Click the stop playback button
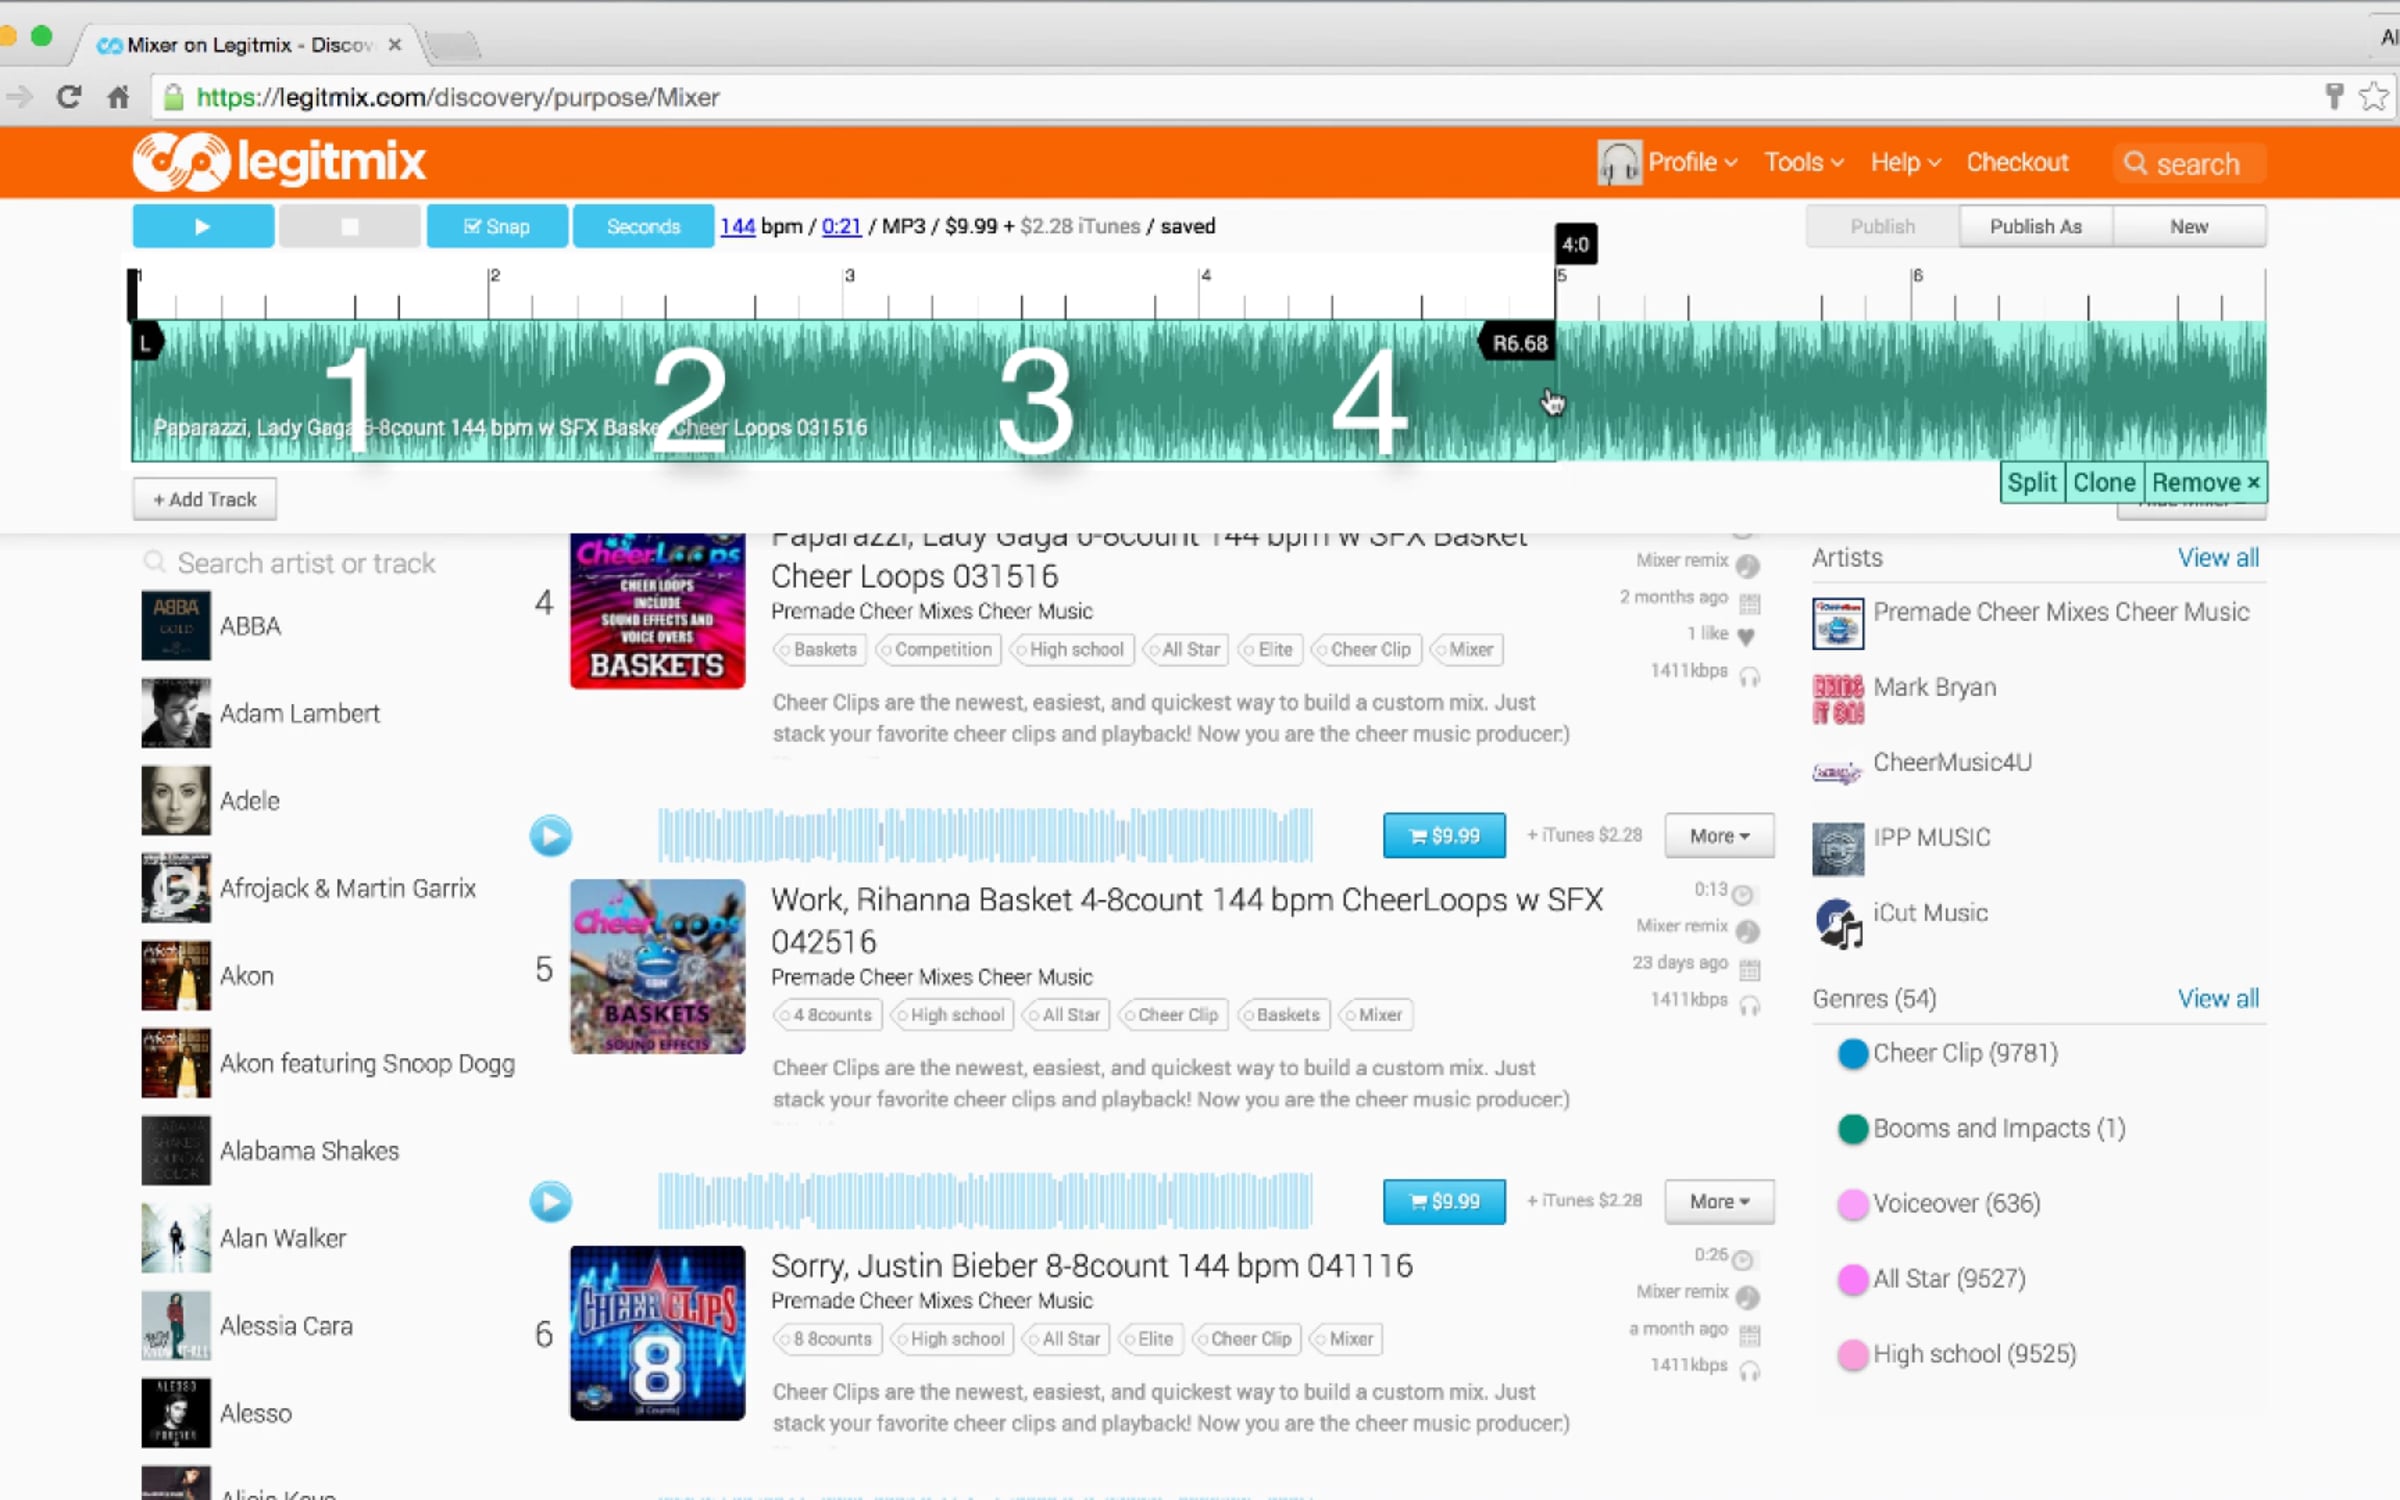Screen dimensions: 2400x1500 click(x=349, y=227)
